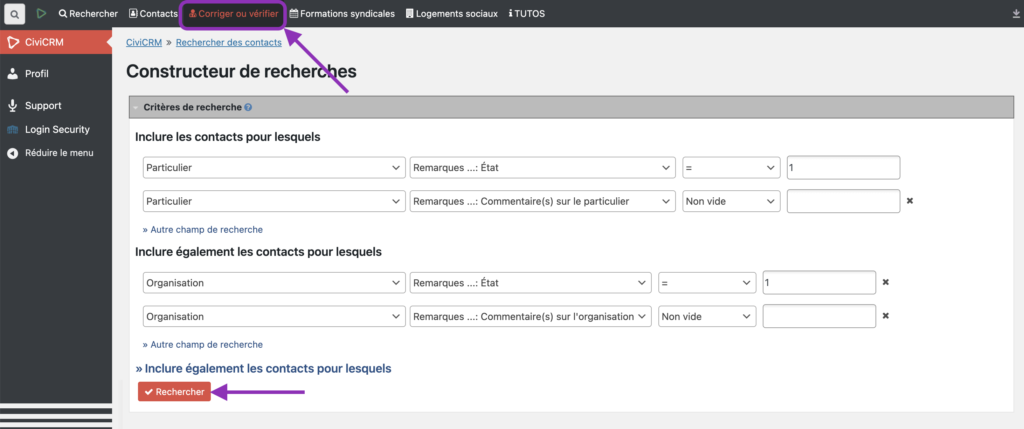Viewport: 1024px width, 429px height.
Task: Remove the Commentaire(s) sur le particulier row
Action: point(909,201)
